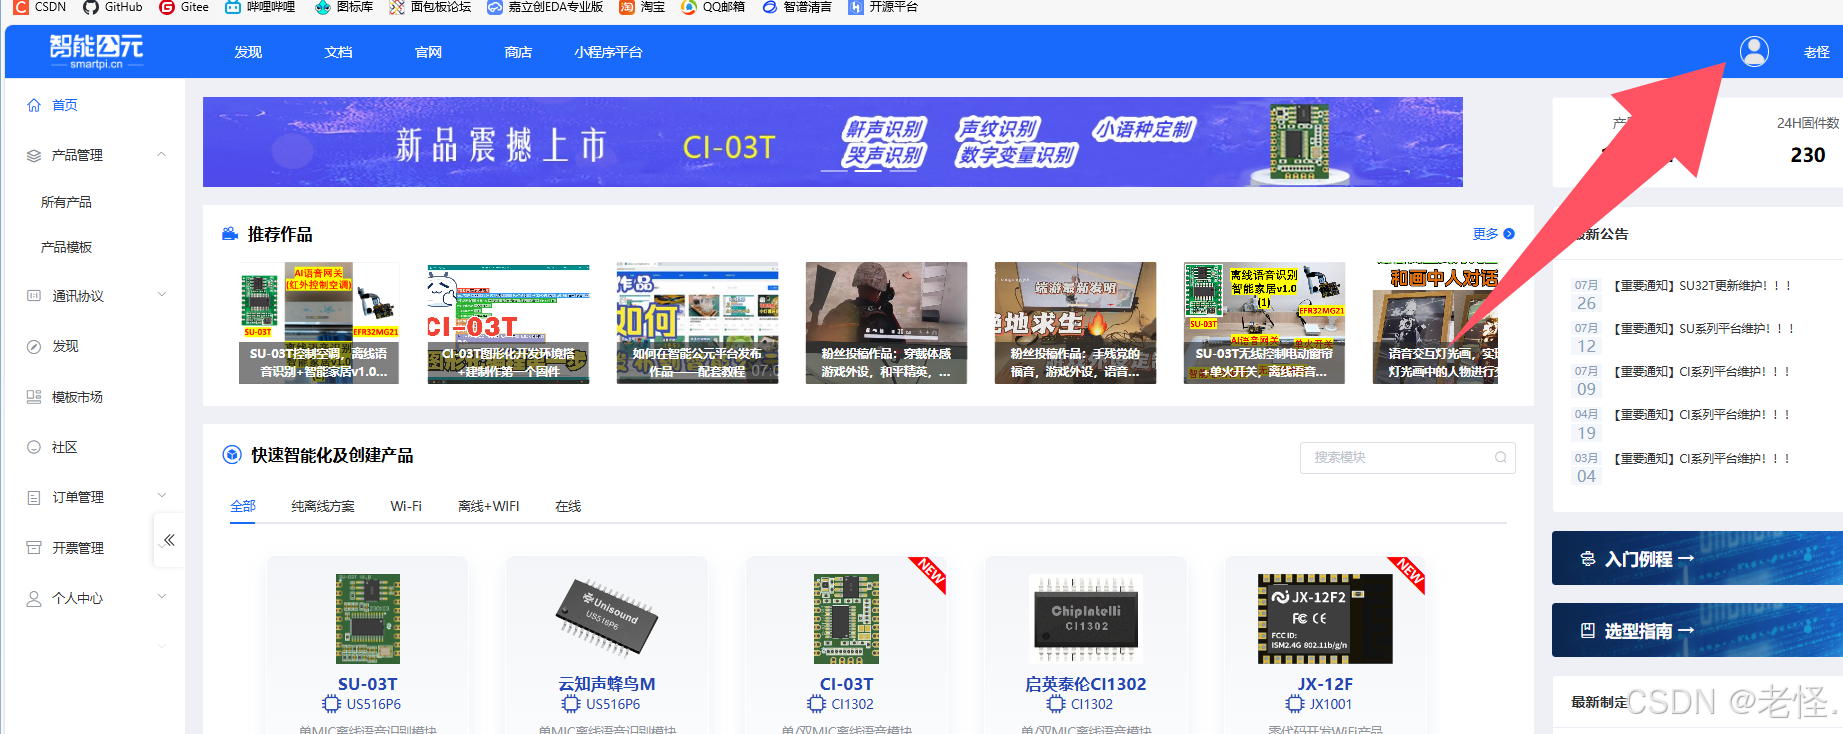Screen dimensions: 1843x734
Task: Expand the 开票管理 sidebar menu
Action: pos(162,547)
